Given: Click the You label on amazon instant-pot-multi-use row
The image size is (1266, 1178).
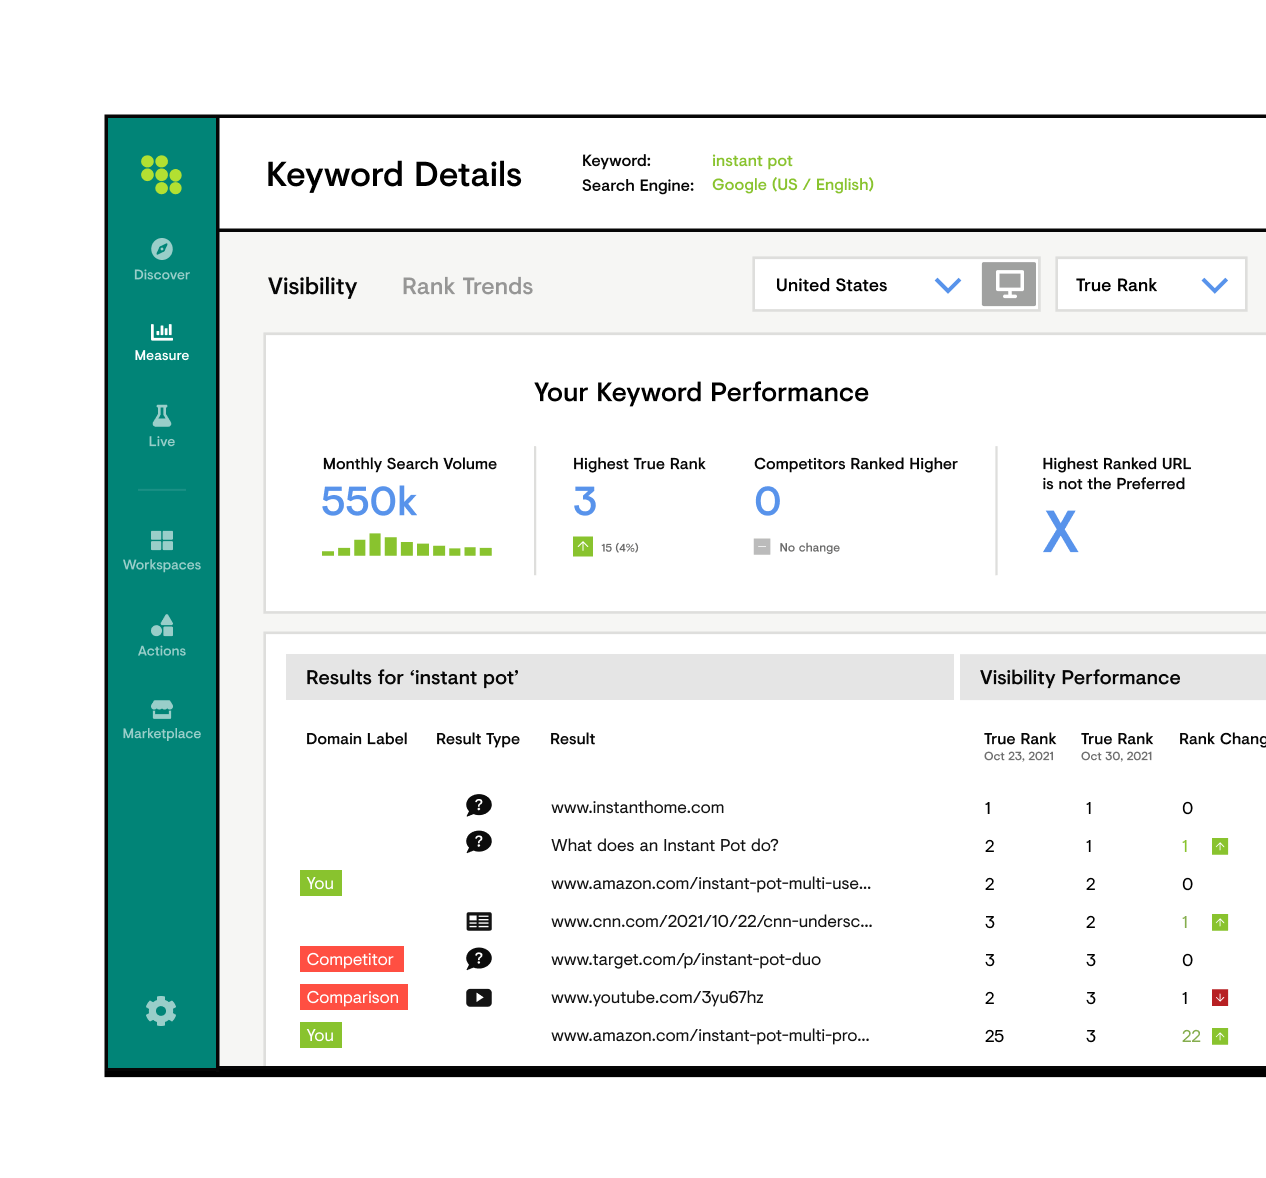Looking at the screenshot, I should click(321, 883).
